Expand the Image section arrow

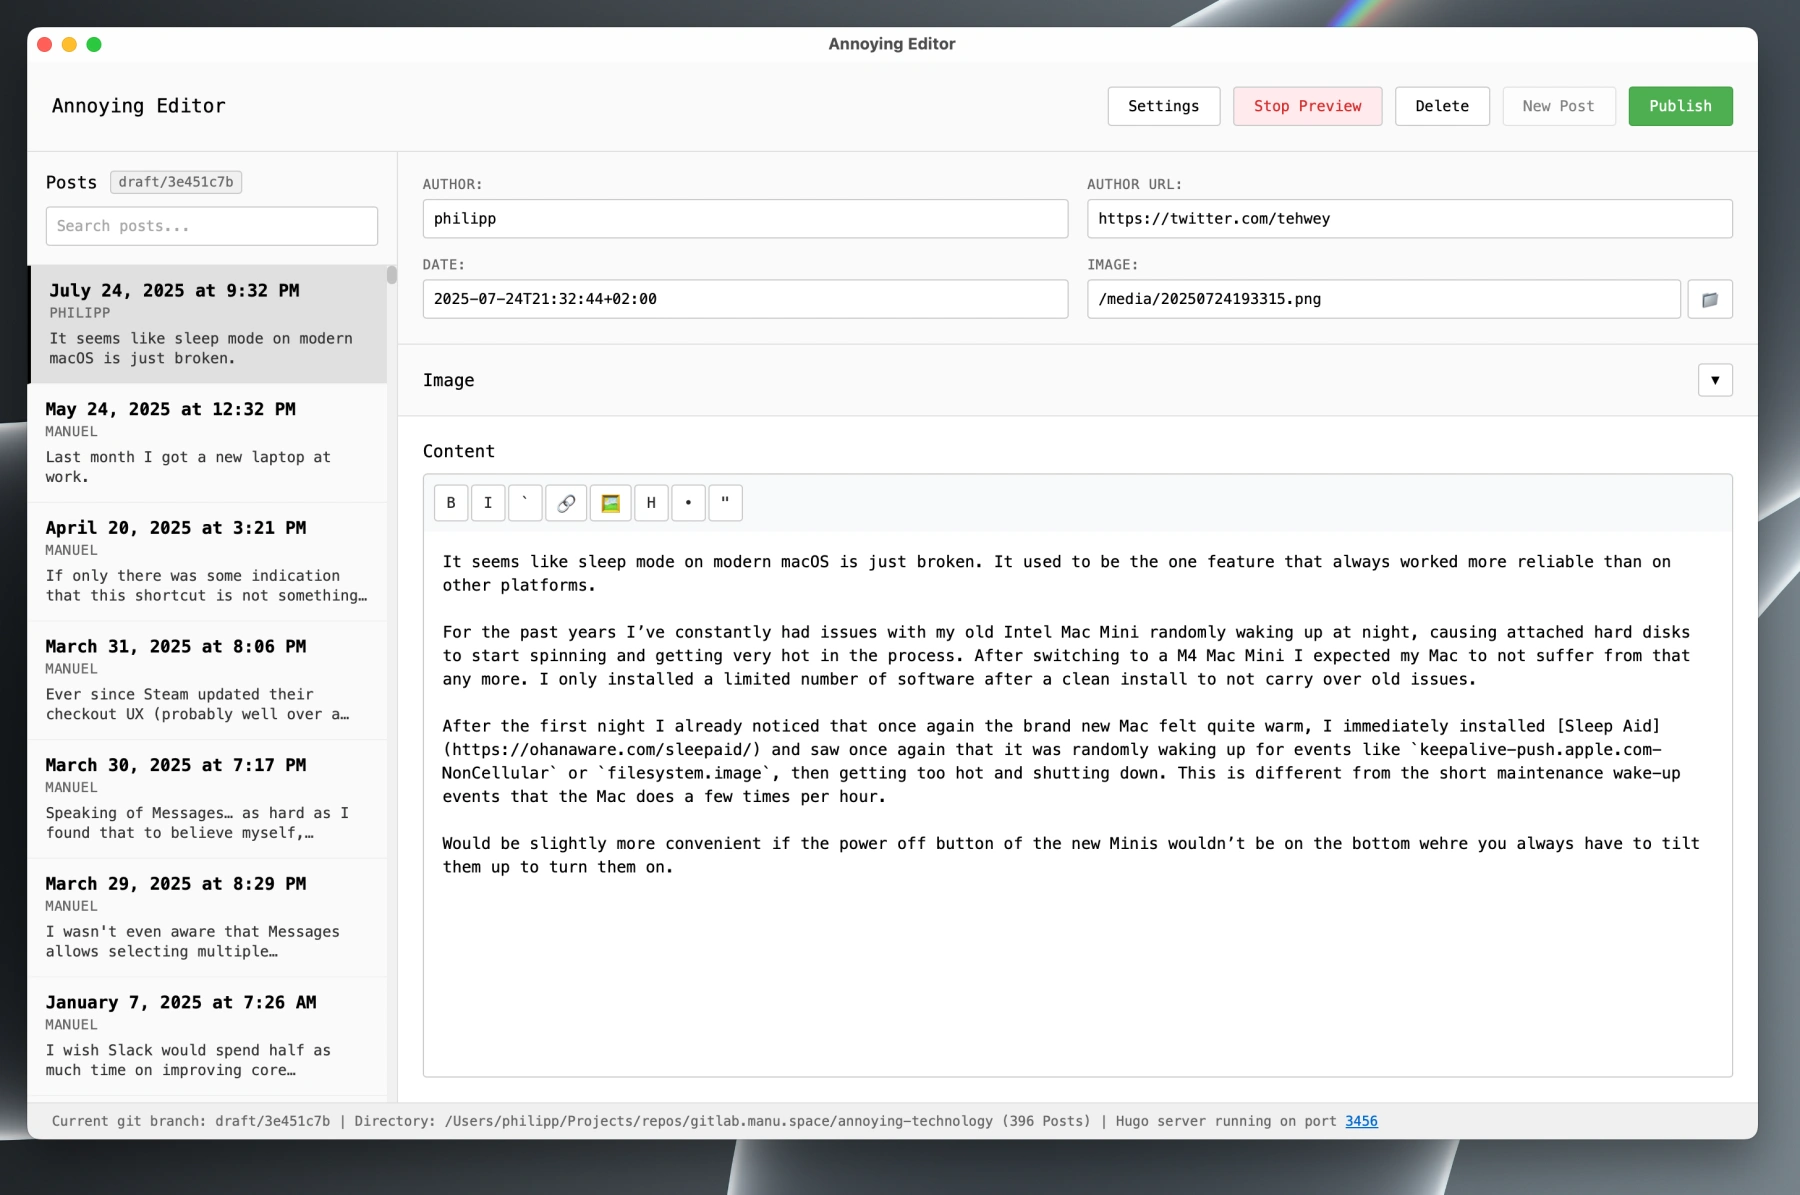point(1714,380)
